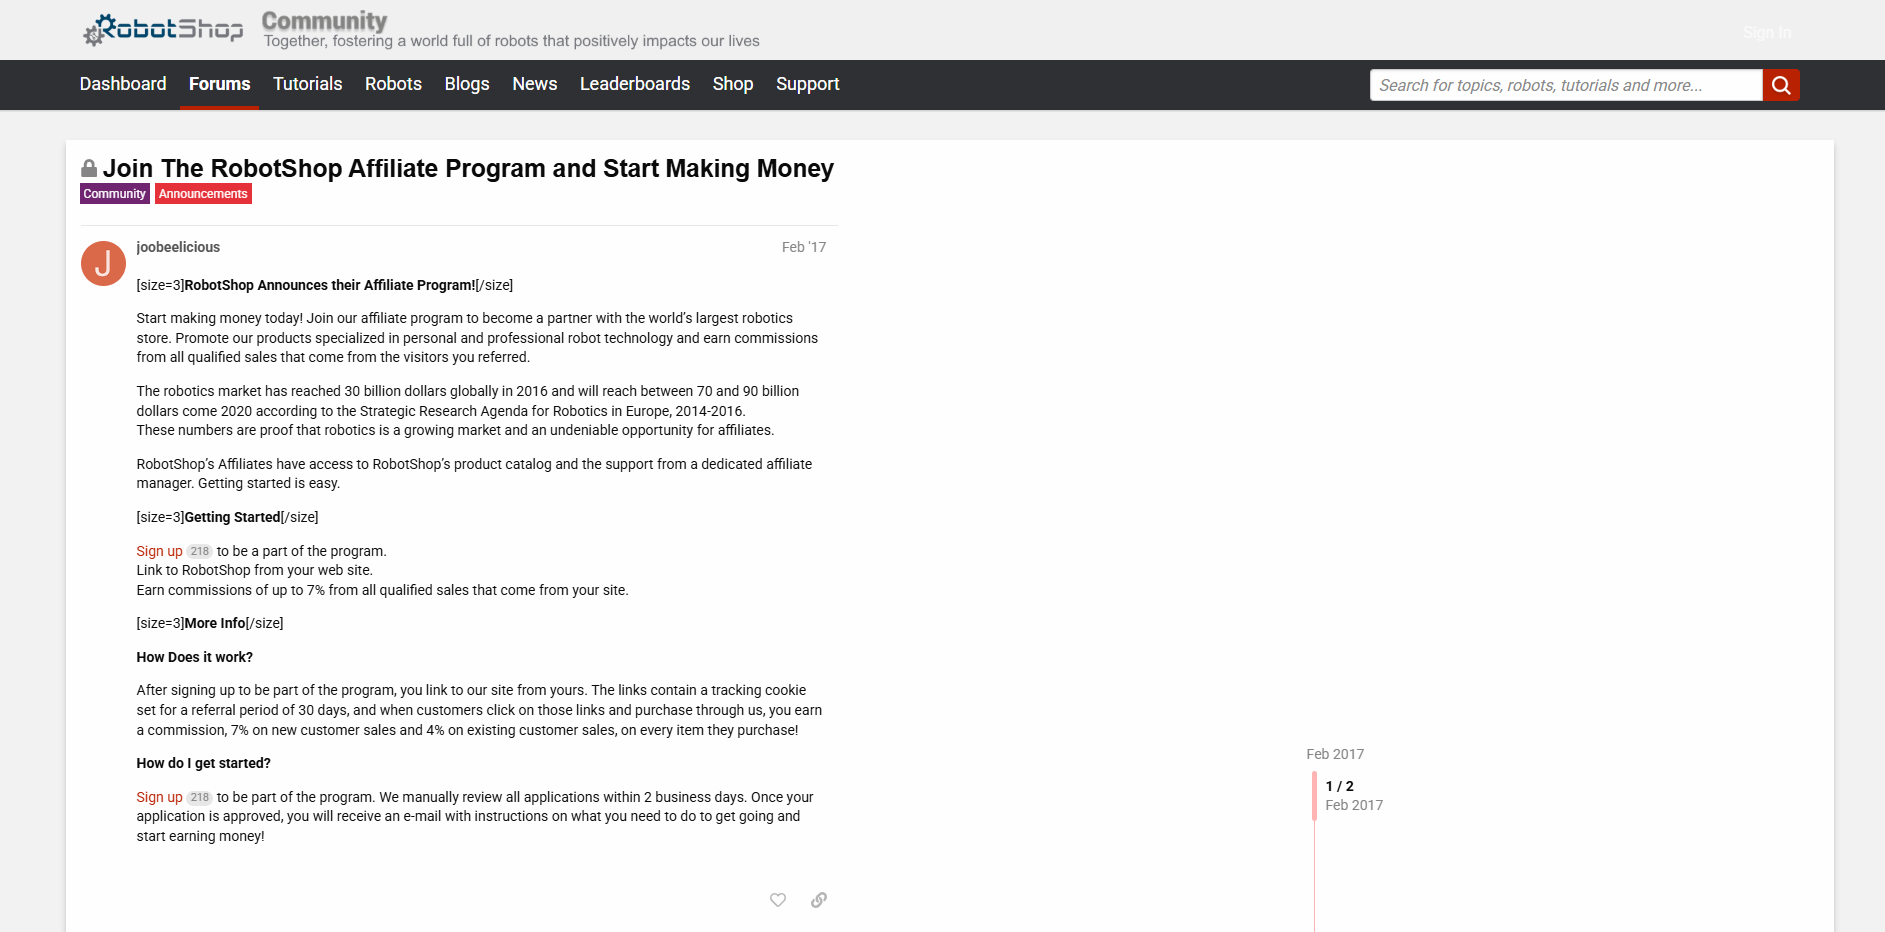Go to the Robots page
Image resolution: width=1885 pixels, height=932 pixels.
(x=393, y=84)
